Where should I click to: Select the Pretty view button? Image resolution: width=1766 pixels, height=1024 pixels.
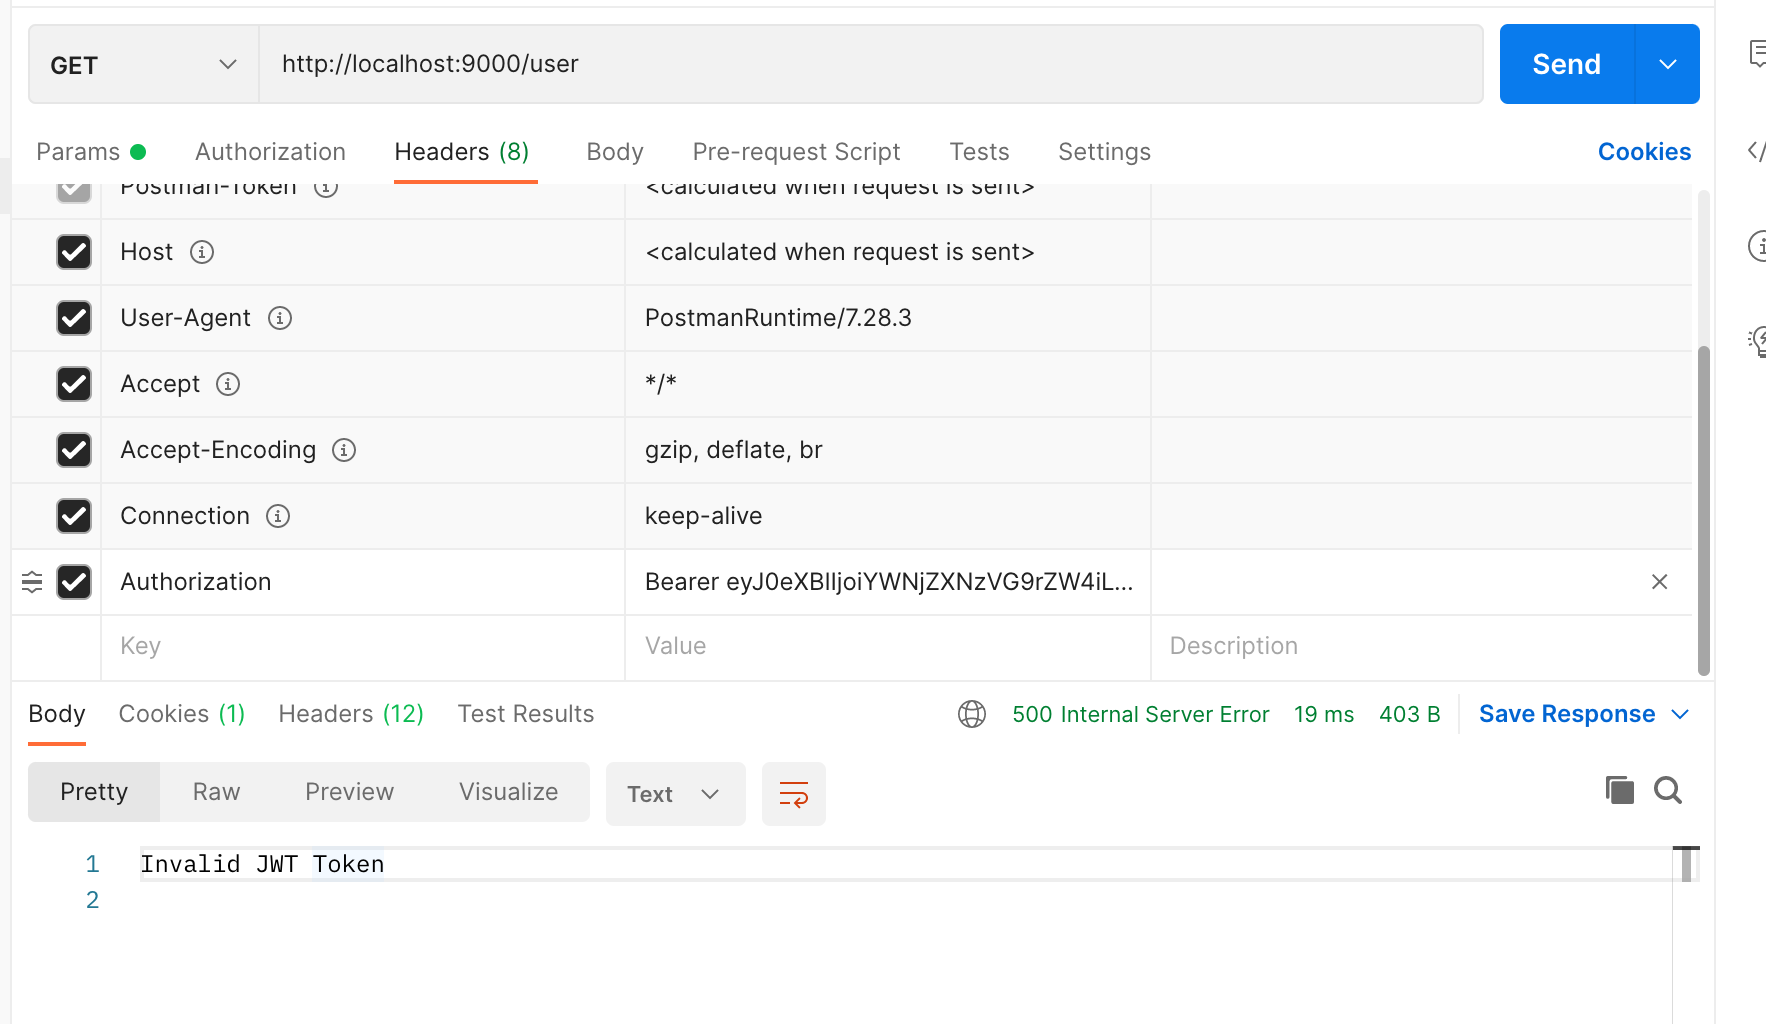[x=94, y=792]
